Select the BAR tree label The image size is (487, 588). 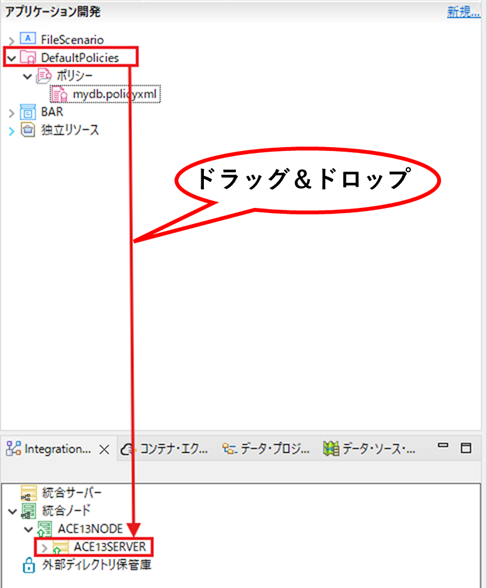coord(52,112)
